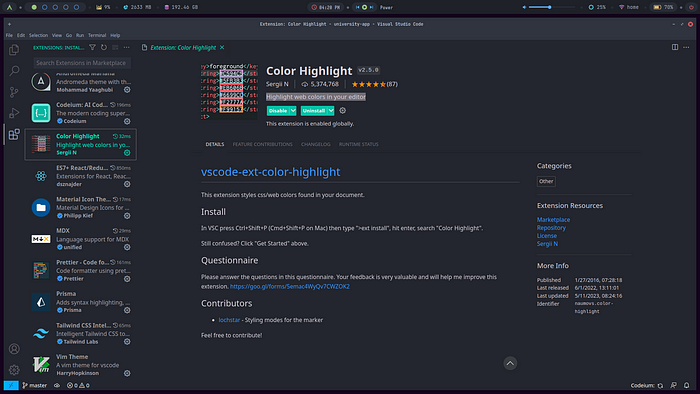Open the Help menu
The image size is (700, 394).
coord(115,35)
